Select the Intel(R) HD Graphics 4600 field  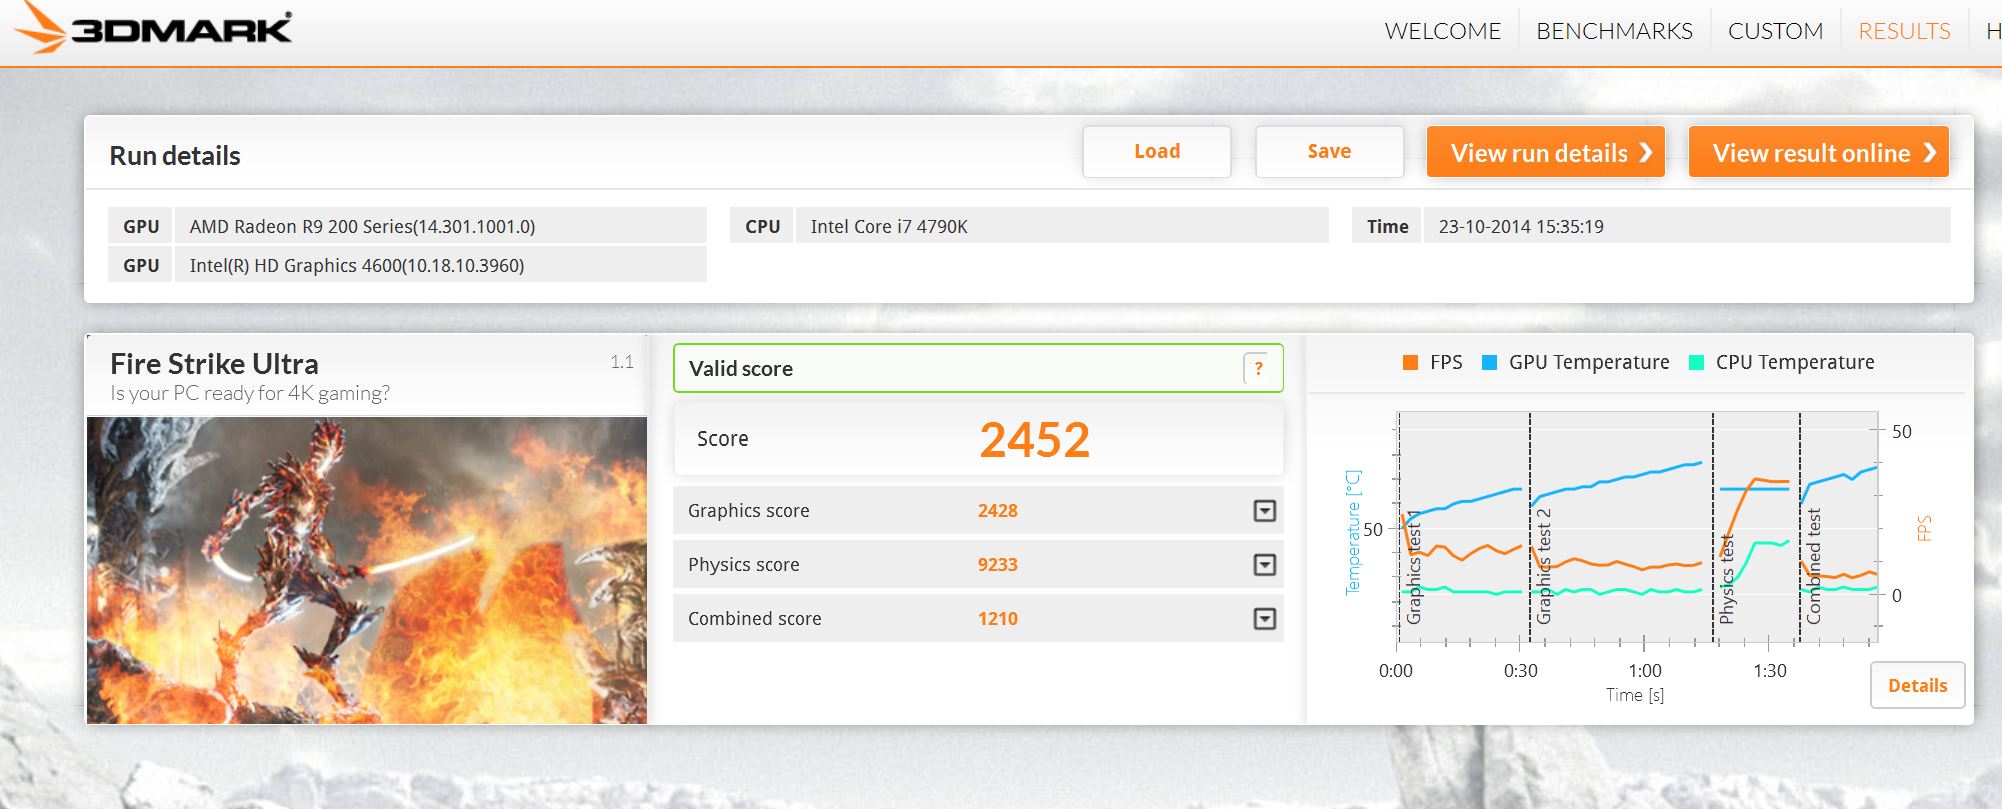[440, 265]
